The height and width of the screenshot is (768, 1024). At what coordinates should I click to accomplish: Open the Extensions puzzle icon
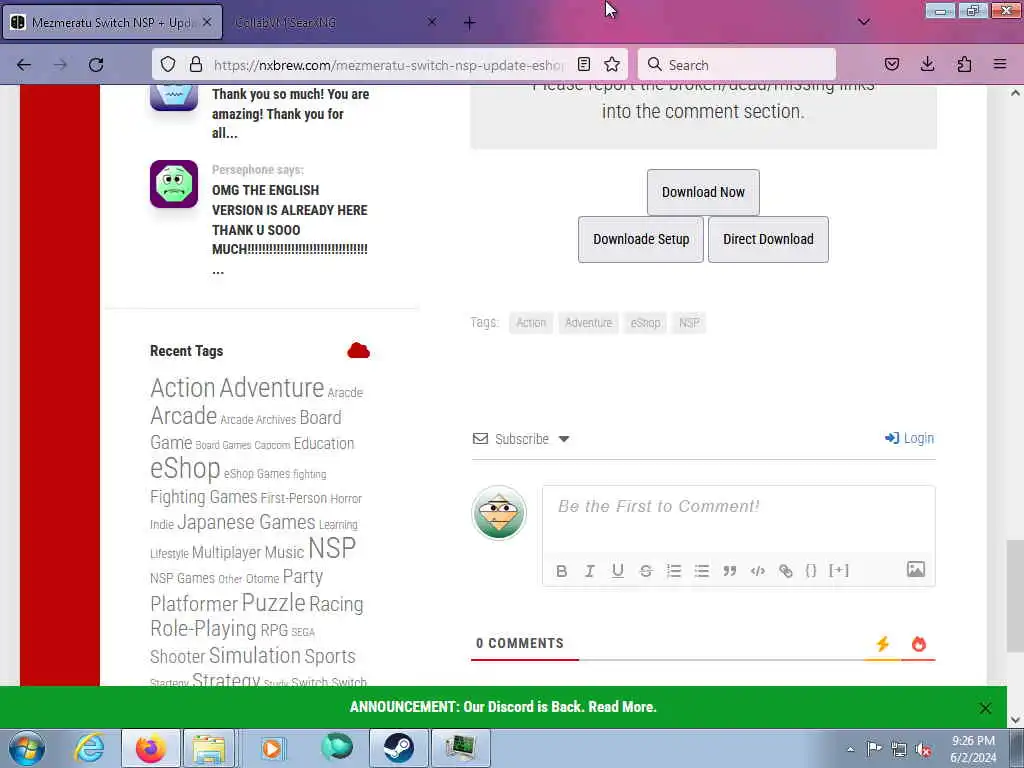(964, 65)
